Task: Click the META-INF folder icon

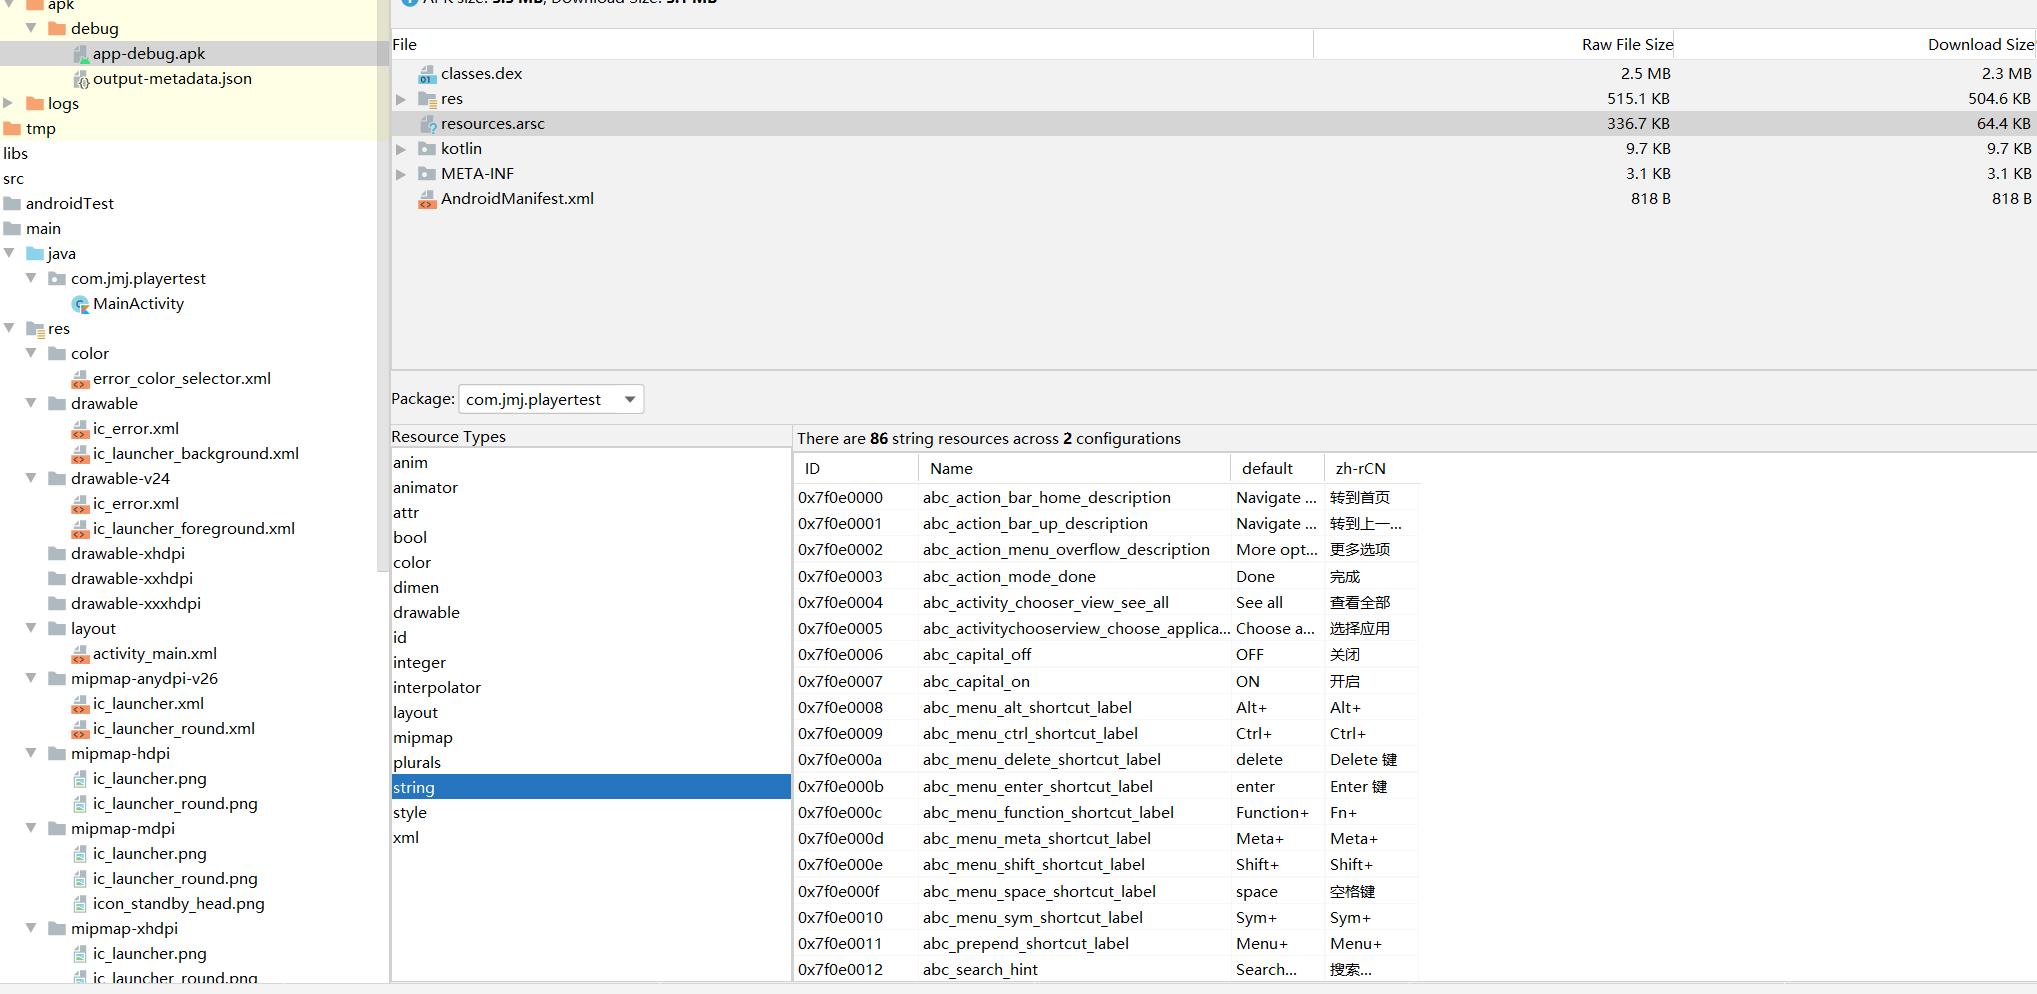Action: [x=427, y=174]
